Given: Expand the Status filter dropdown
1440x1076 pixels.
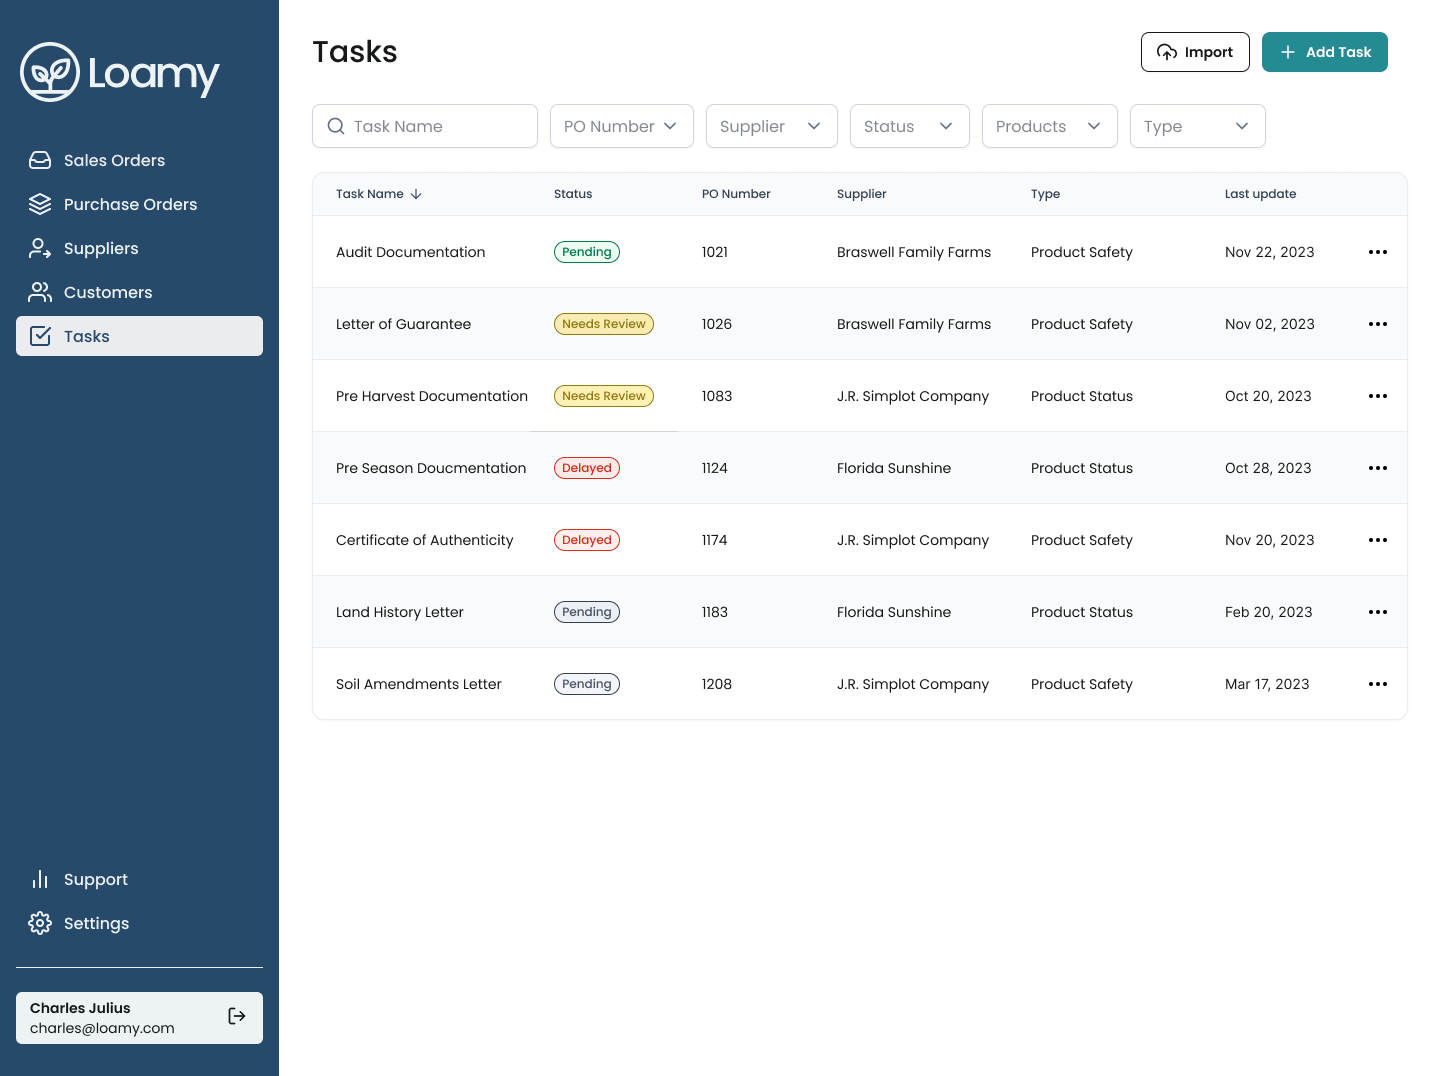Looking at the screenshot, I should tap(910, 126).
